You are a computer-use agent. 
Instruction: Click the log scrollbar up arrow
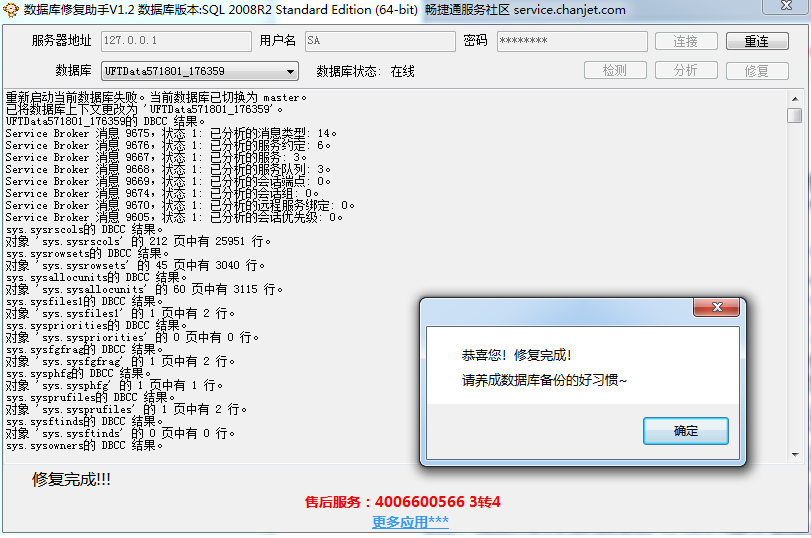[795, 99]
